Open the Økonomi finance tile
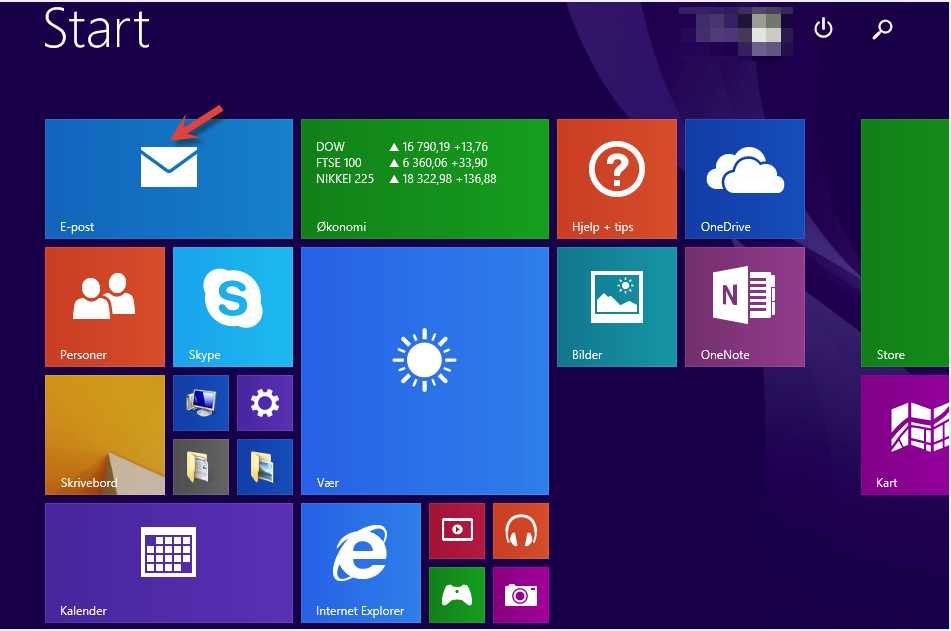Viewport: 951px width, 631px height. tap(425, 179)
